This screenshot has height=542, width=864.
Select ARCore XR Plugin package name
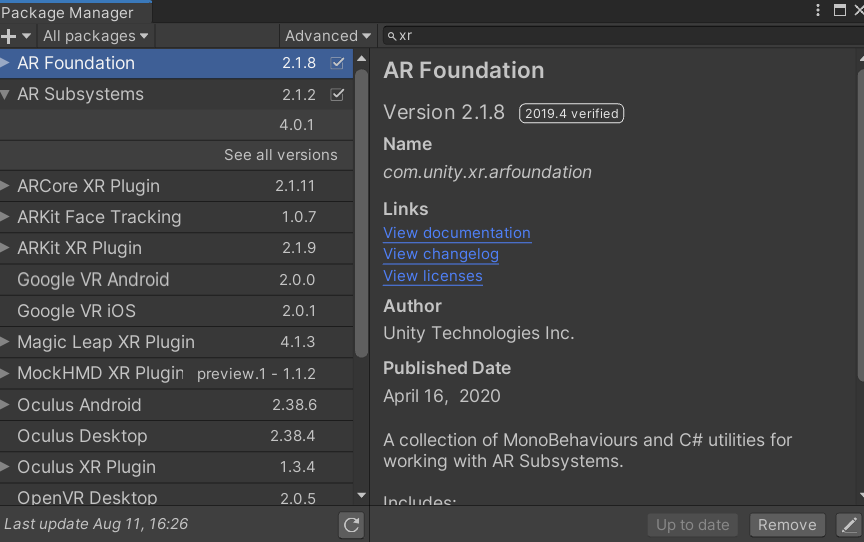coord(89,186)
